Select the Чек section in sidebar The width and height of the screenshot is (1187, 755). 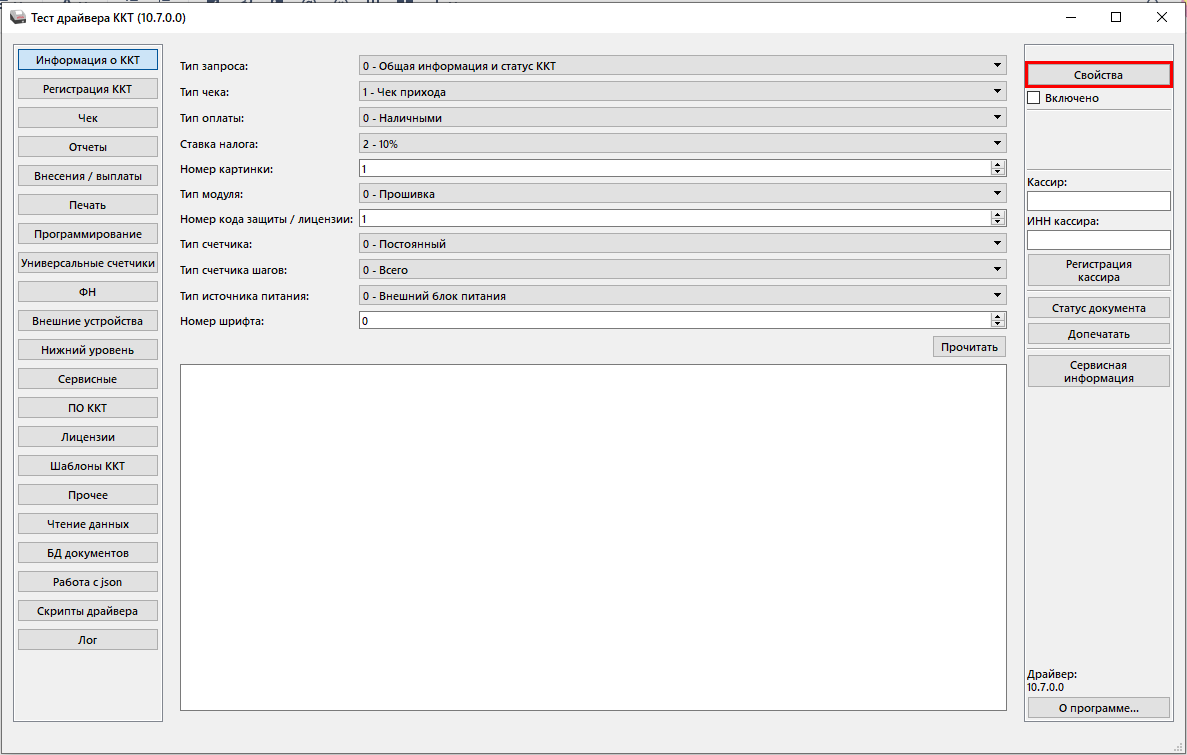tap(88, 118)
